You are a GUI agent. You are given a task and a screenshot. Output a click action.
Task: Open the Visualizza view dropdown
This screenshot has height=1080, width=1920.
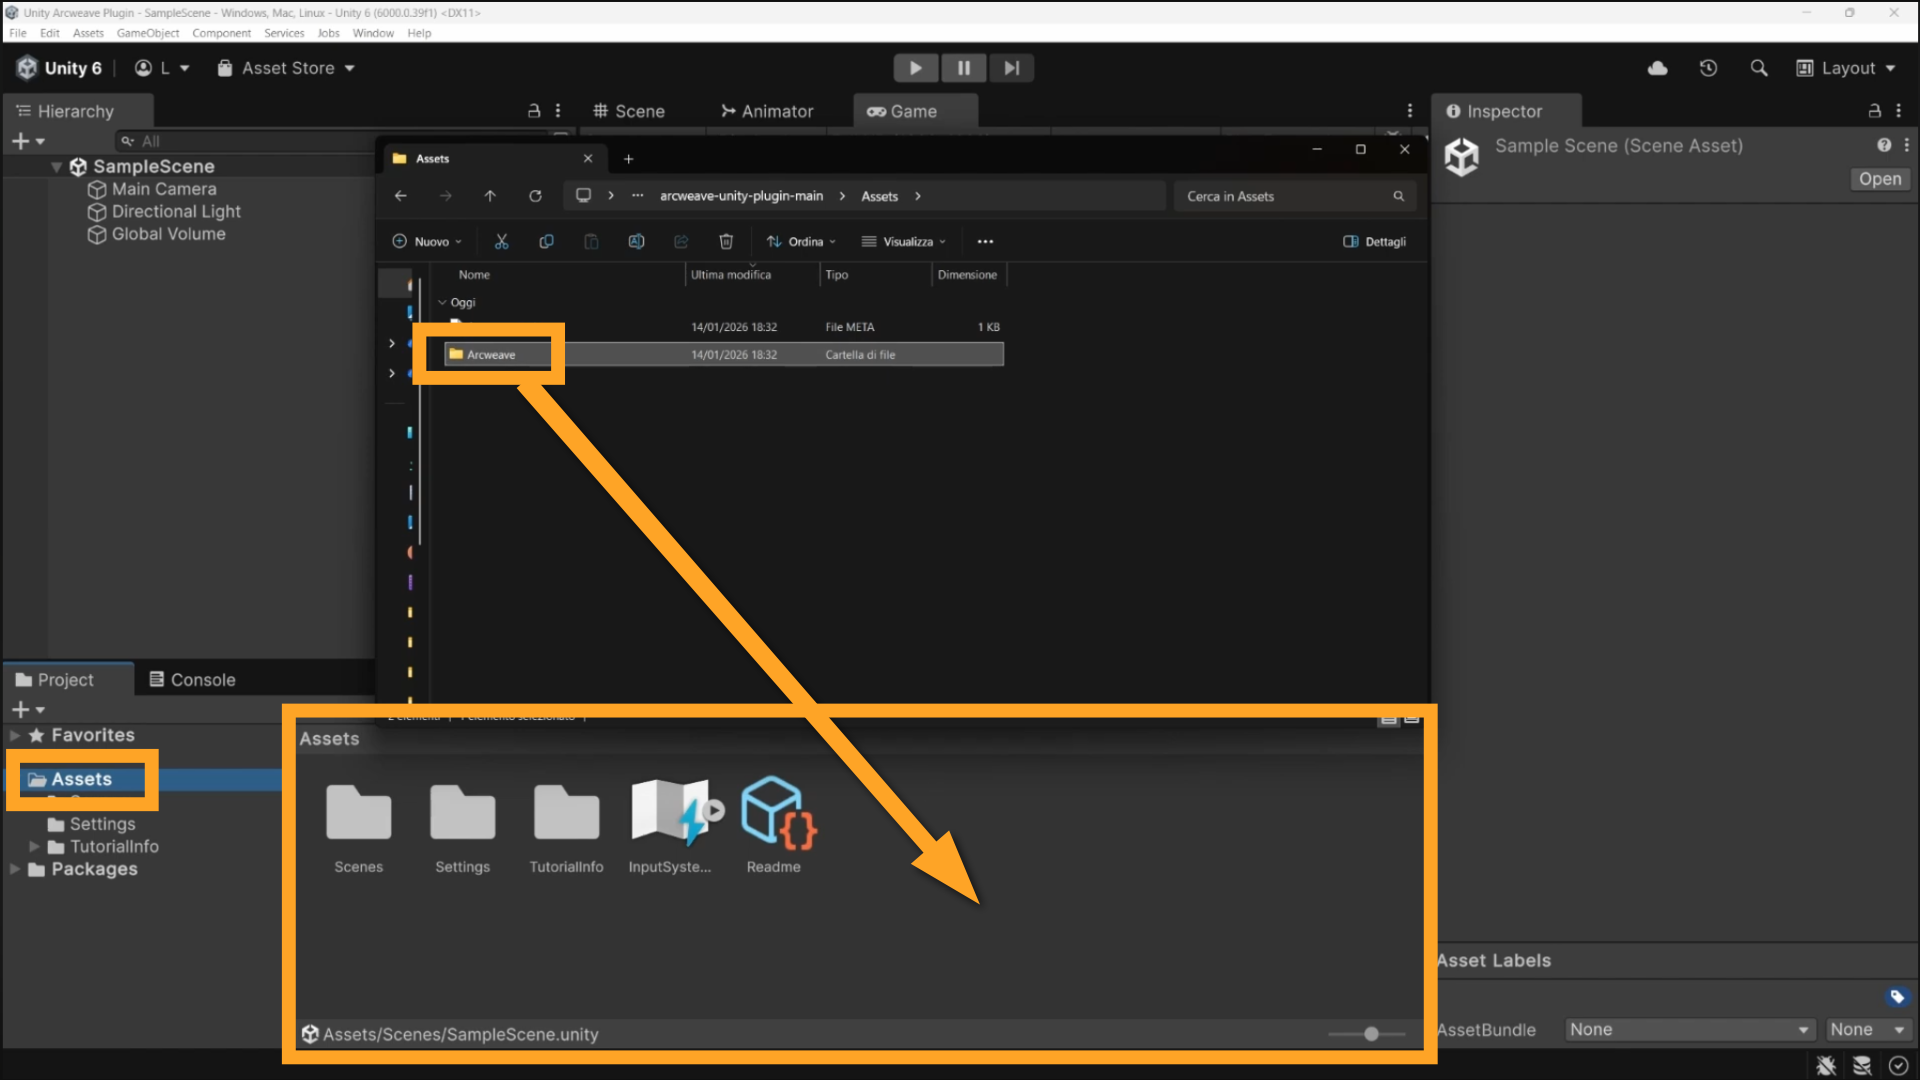click(903, 241)
